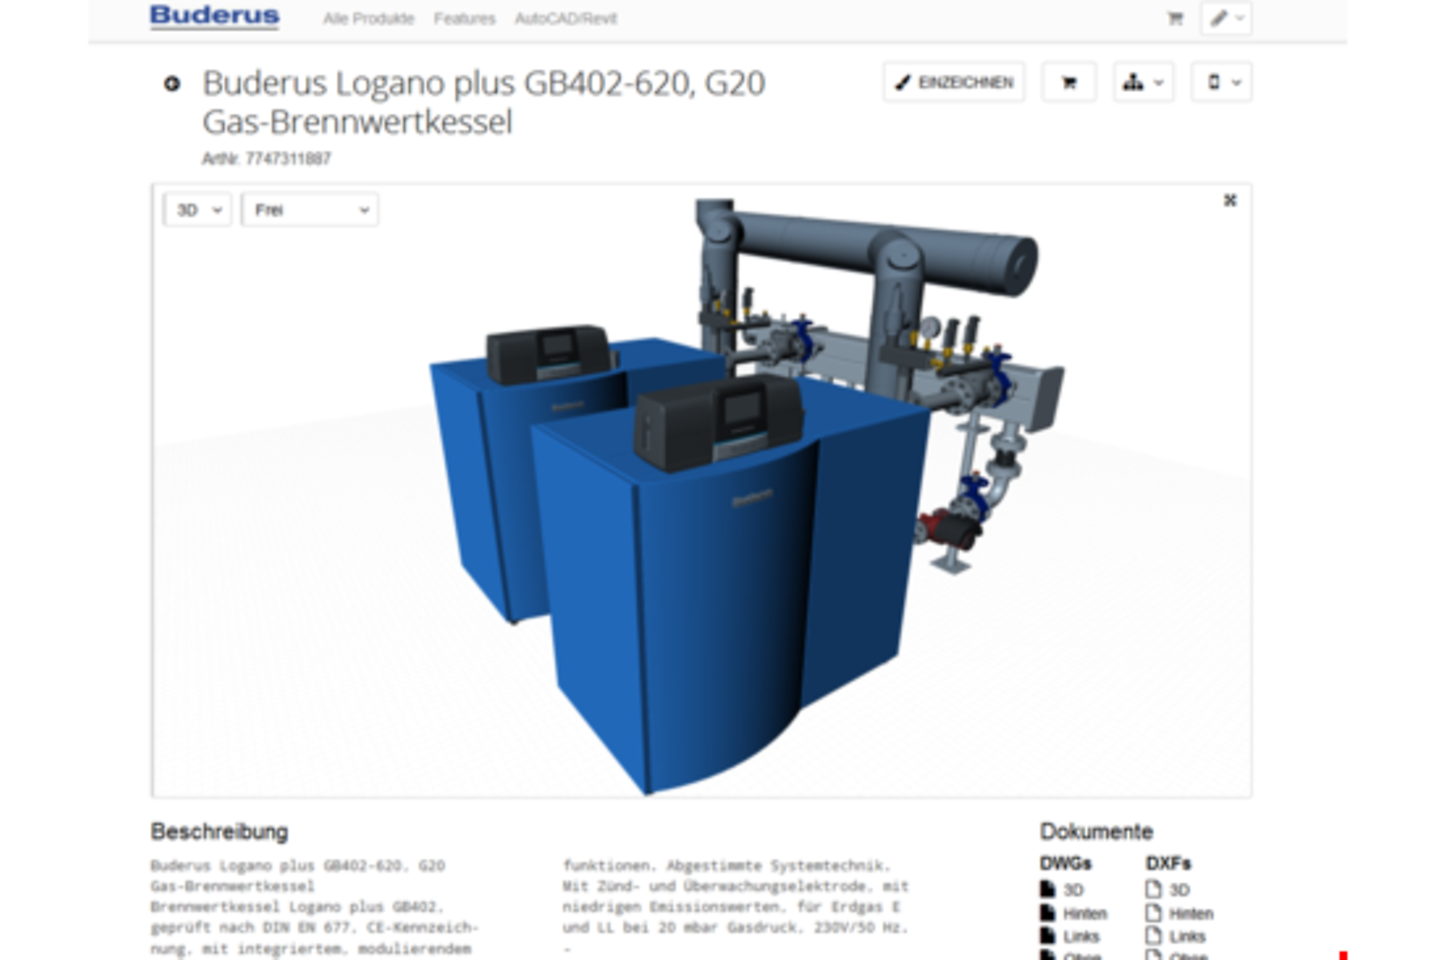Viewport: 1440px width, 960px height.
Task: Click the DWG file icon beside 3D
Action: pyautogui.click(x=1046, y=889)
